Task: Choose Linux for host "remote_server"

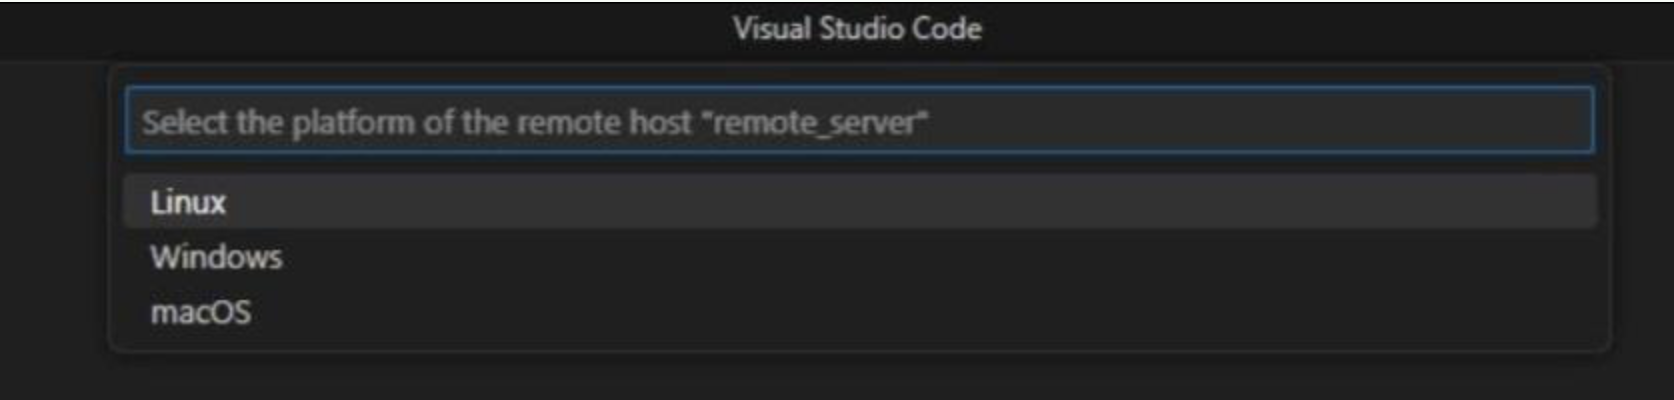Action: (189, 203)
